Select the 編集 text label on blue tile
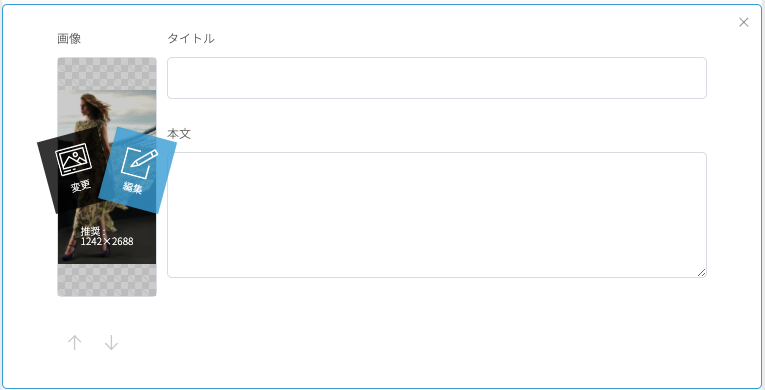 [x=133, y=187]
